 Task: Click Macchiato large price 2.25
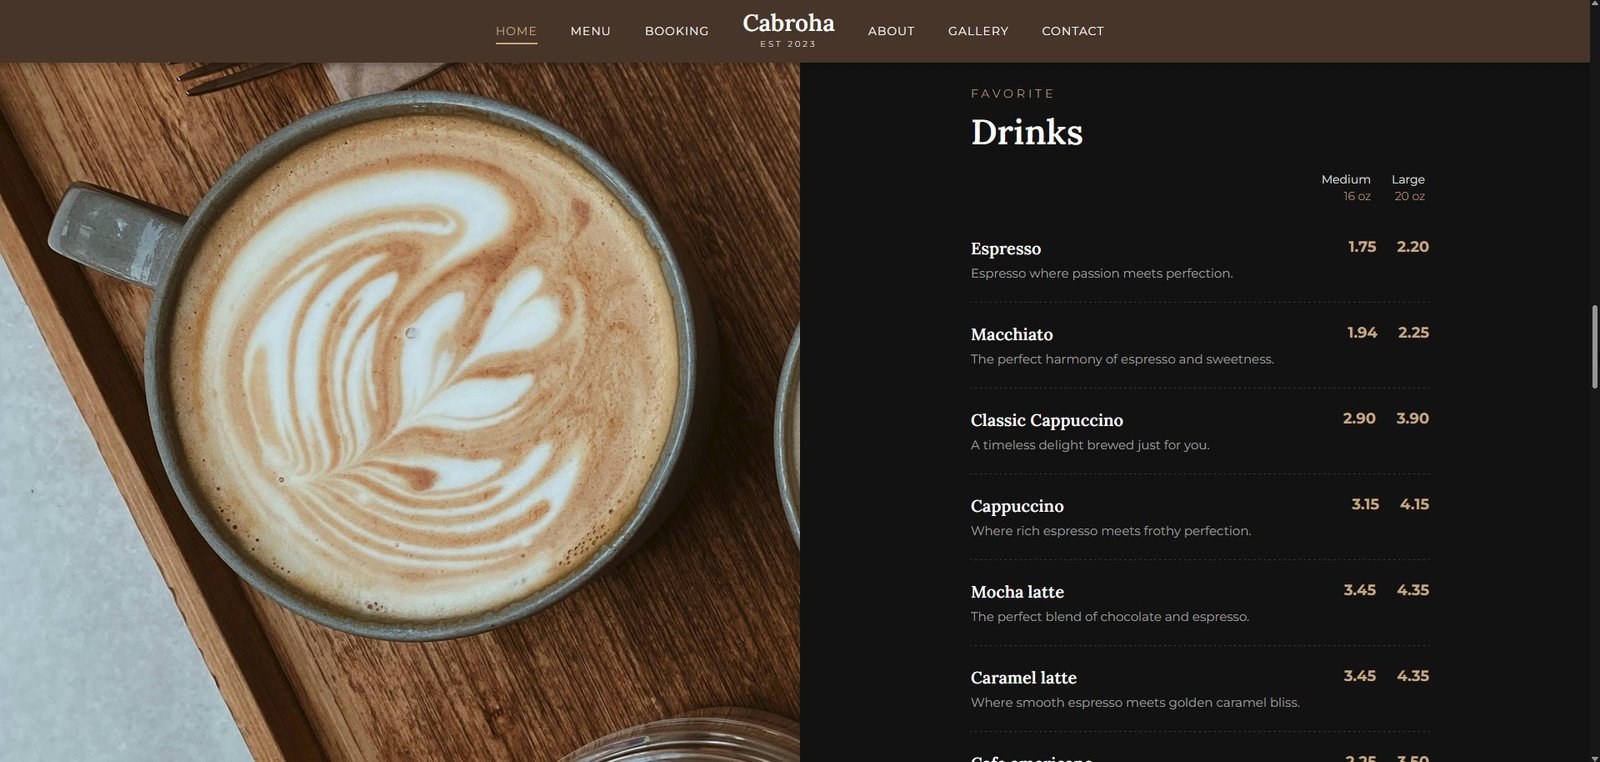(x=1413, y=333)
